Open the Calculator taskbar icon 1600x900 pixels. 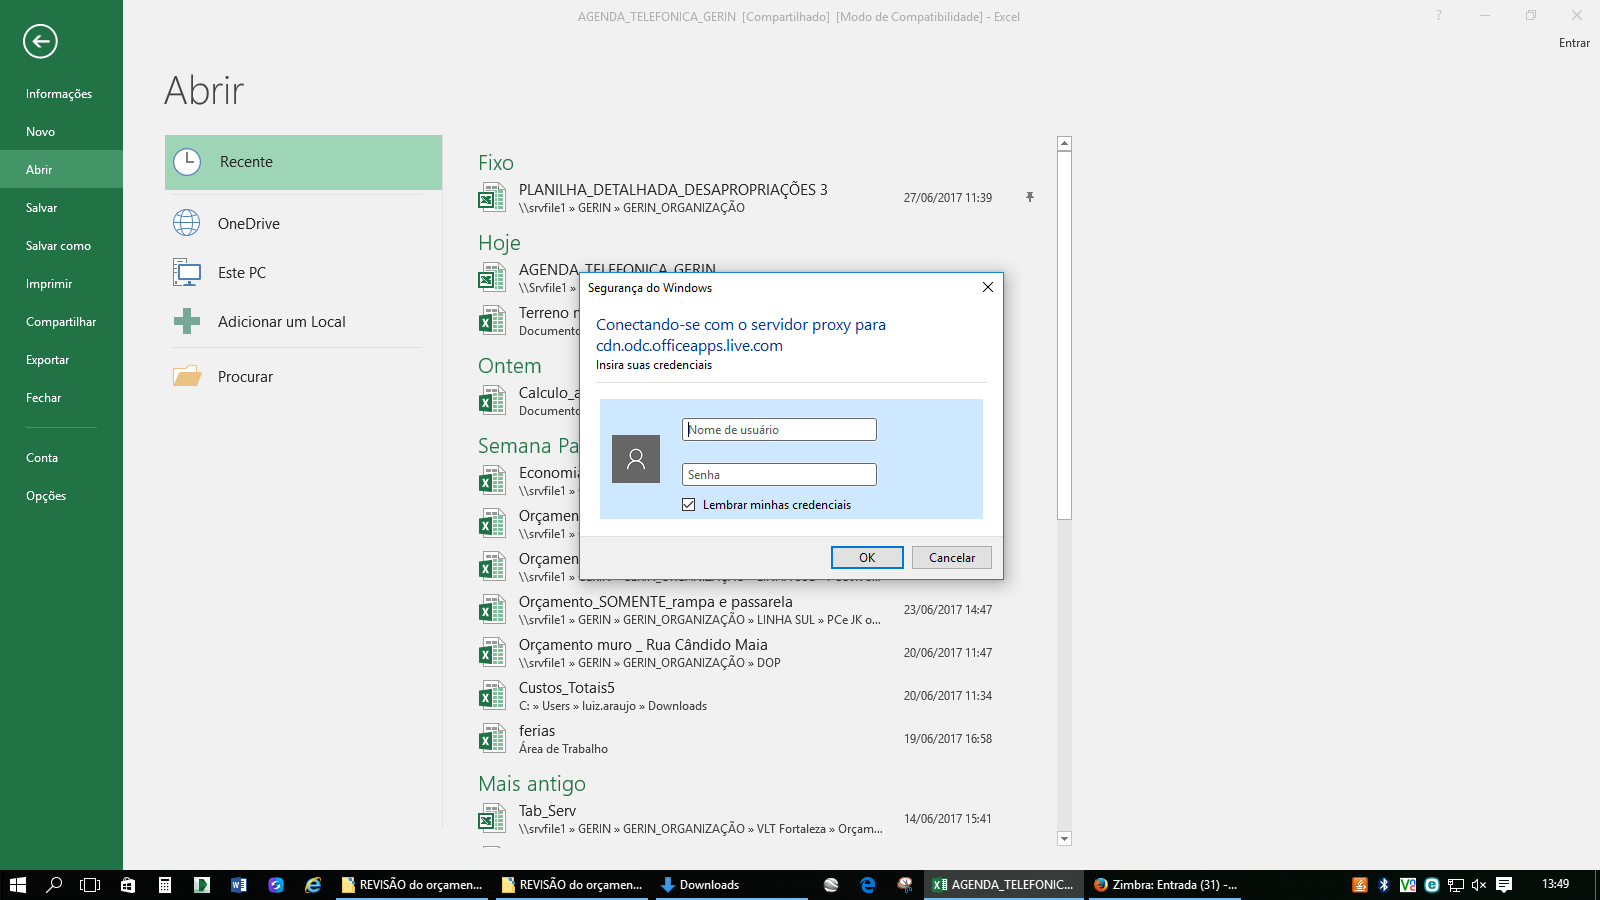[x=165, y=885]
